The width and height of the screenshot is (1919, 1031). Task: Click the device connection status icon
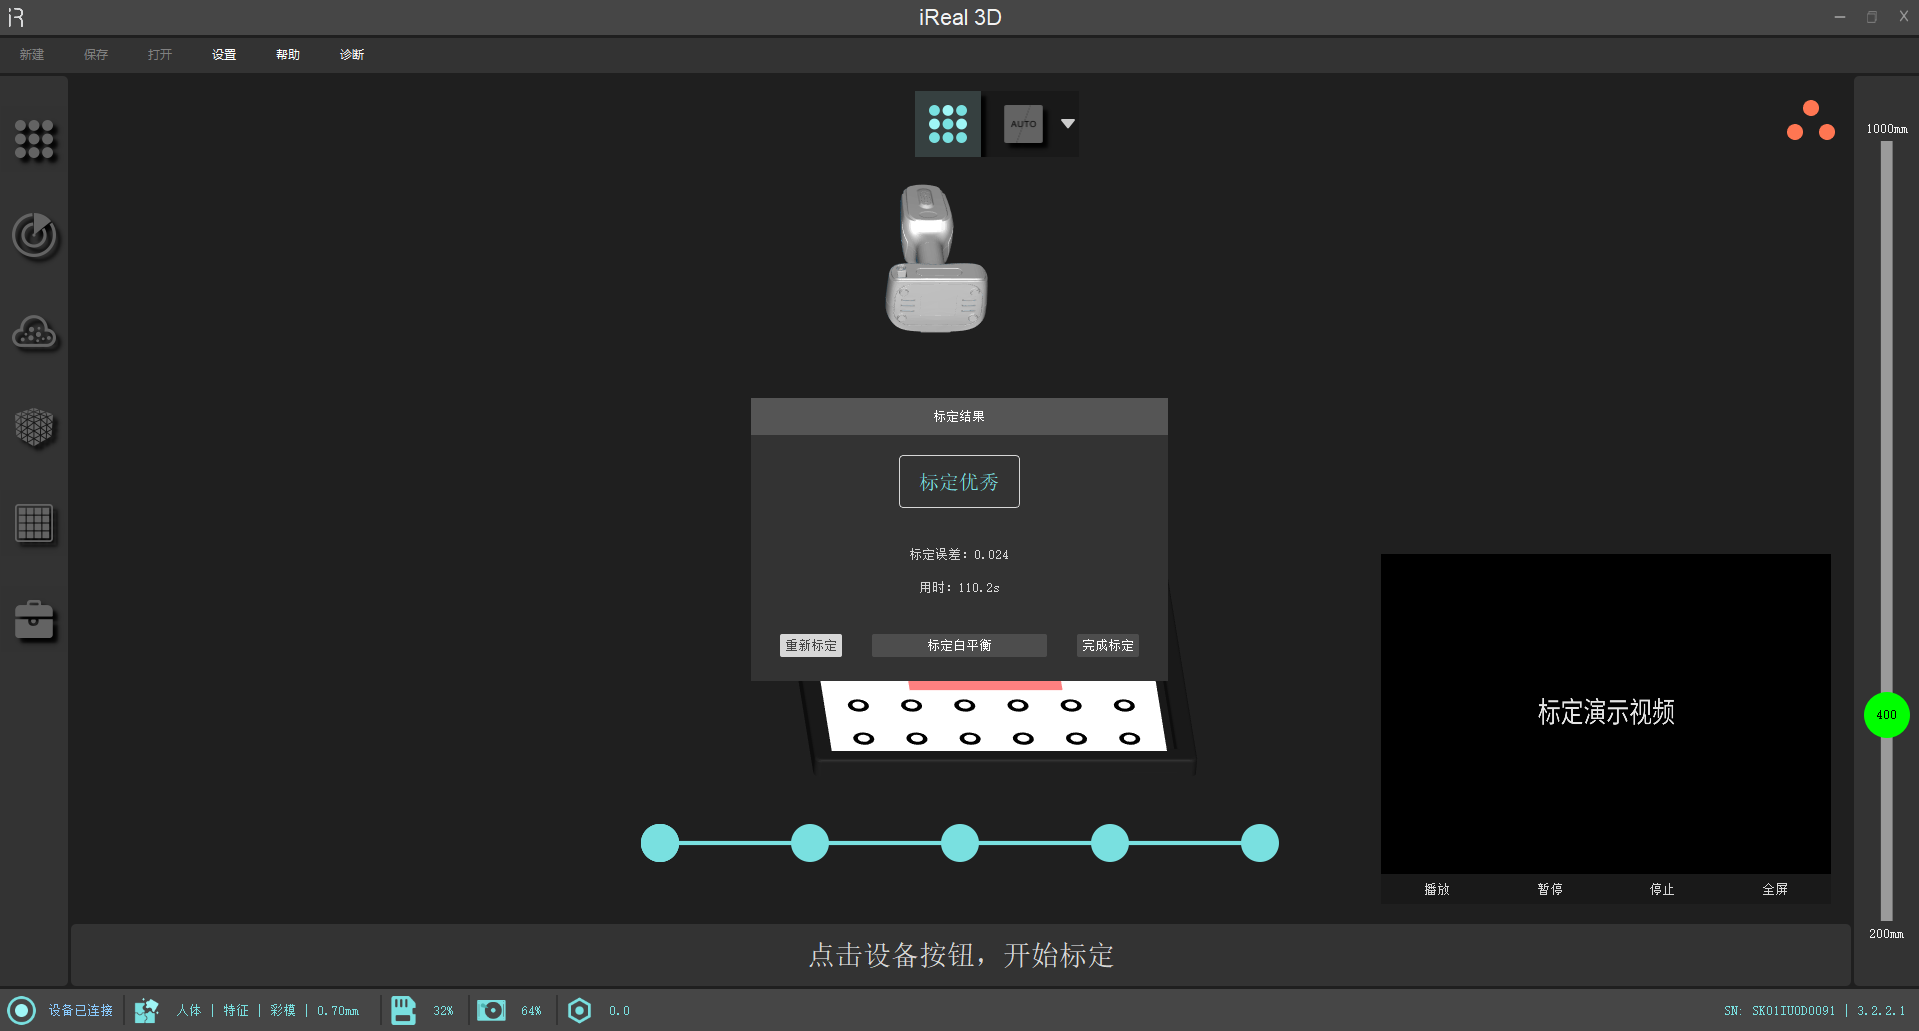point(21,1010)
